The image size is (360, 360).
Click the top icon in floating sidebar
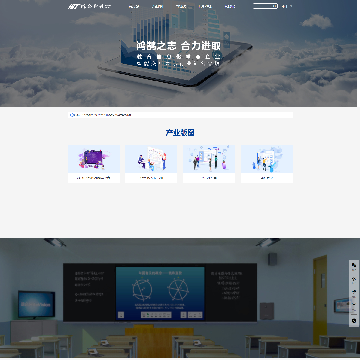click(x=354, y=265)
